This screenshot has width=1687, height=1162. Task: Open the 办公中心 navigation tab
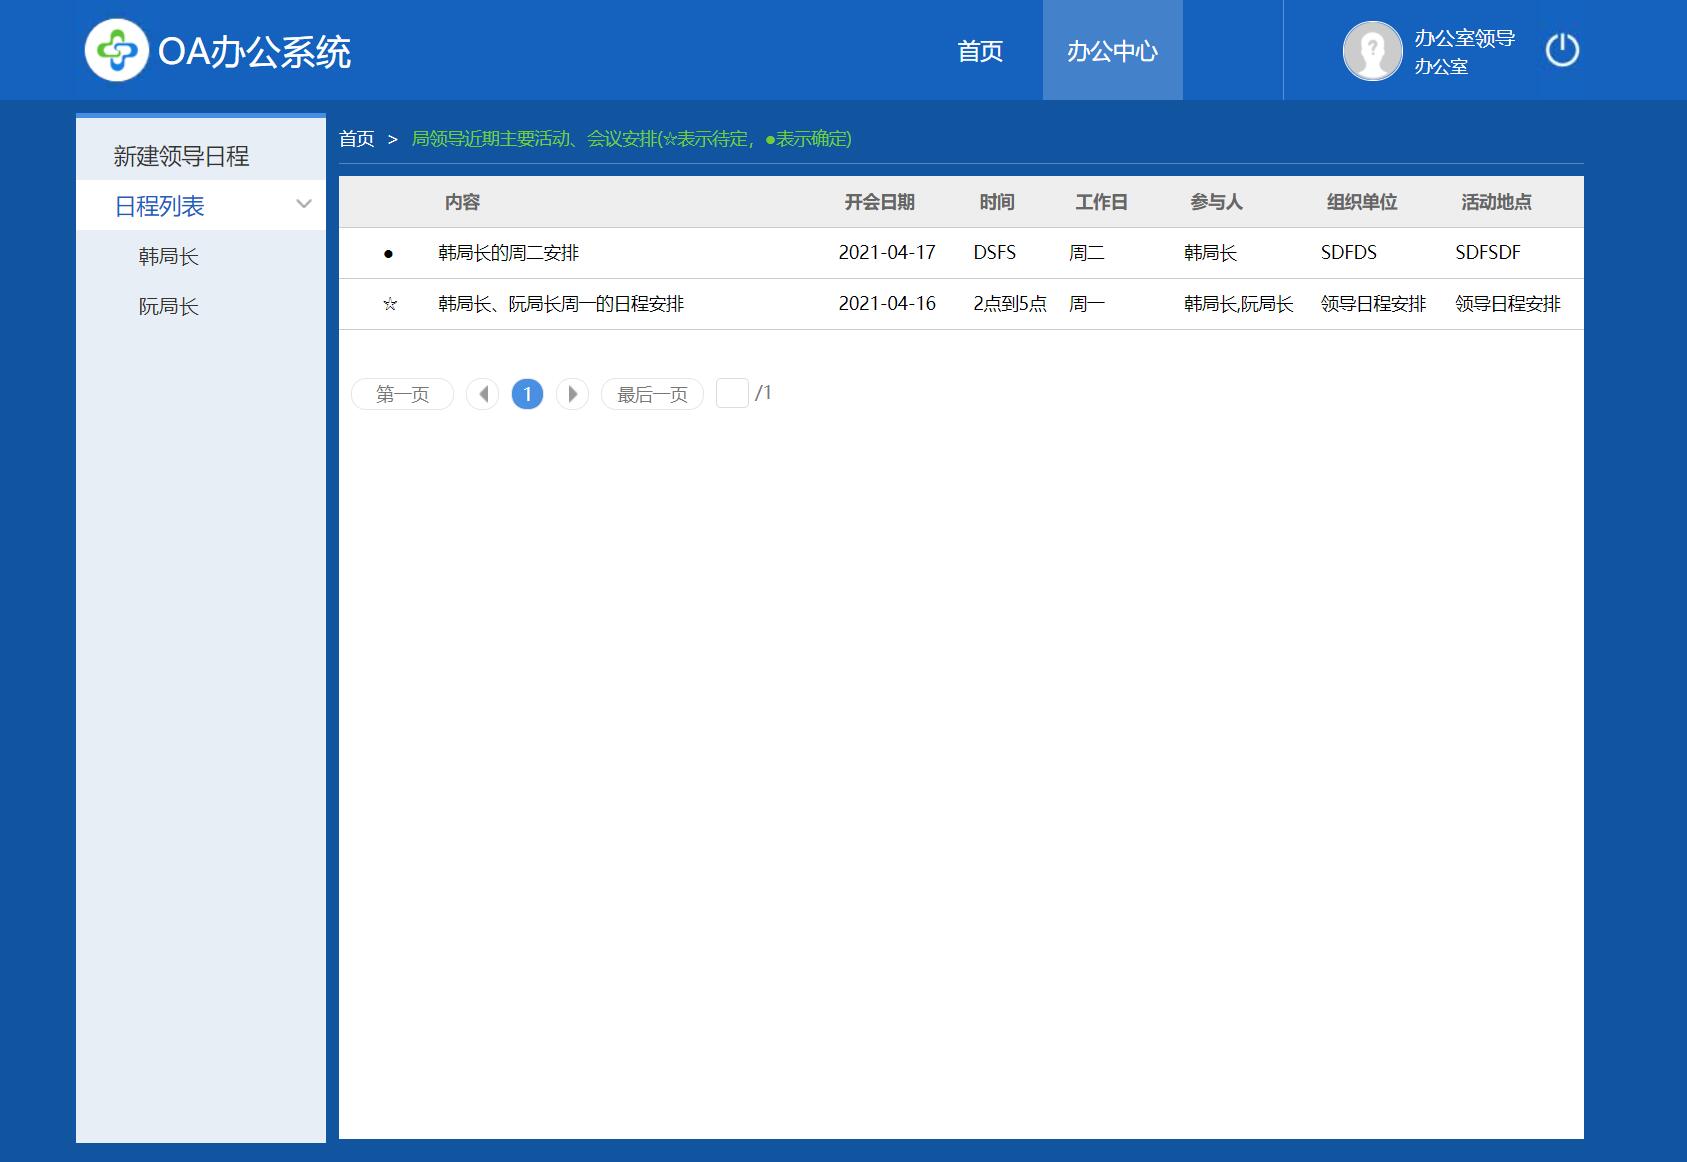pos(1112,51)
